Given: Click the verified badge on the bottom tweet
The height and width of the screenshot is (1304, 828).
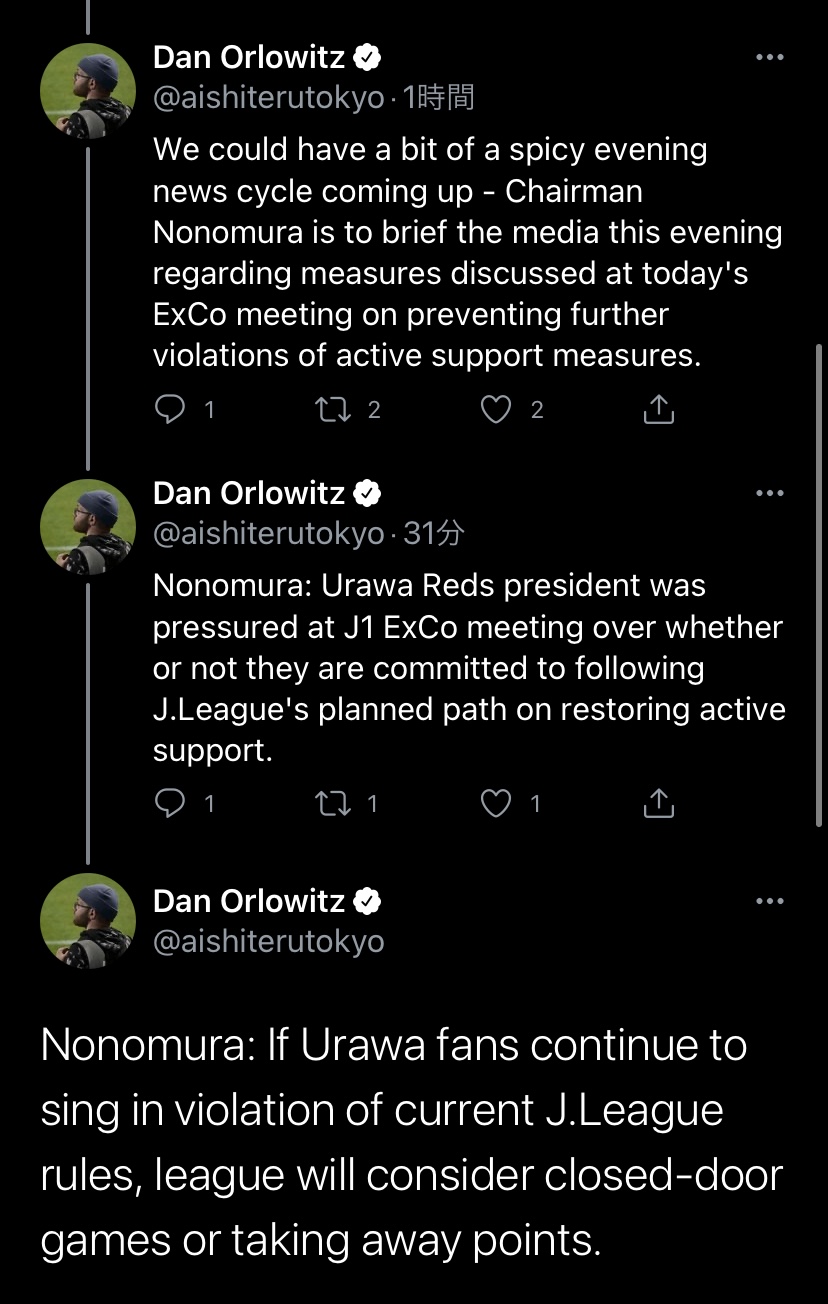Looking at the screenshot, I should tap(368, 901).
